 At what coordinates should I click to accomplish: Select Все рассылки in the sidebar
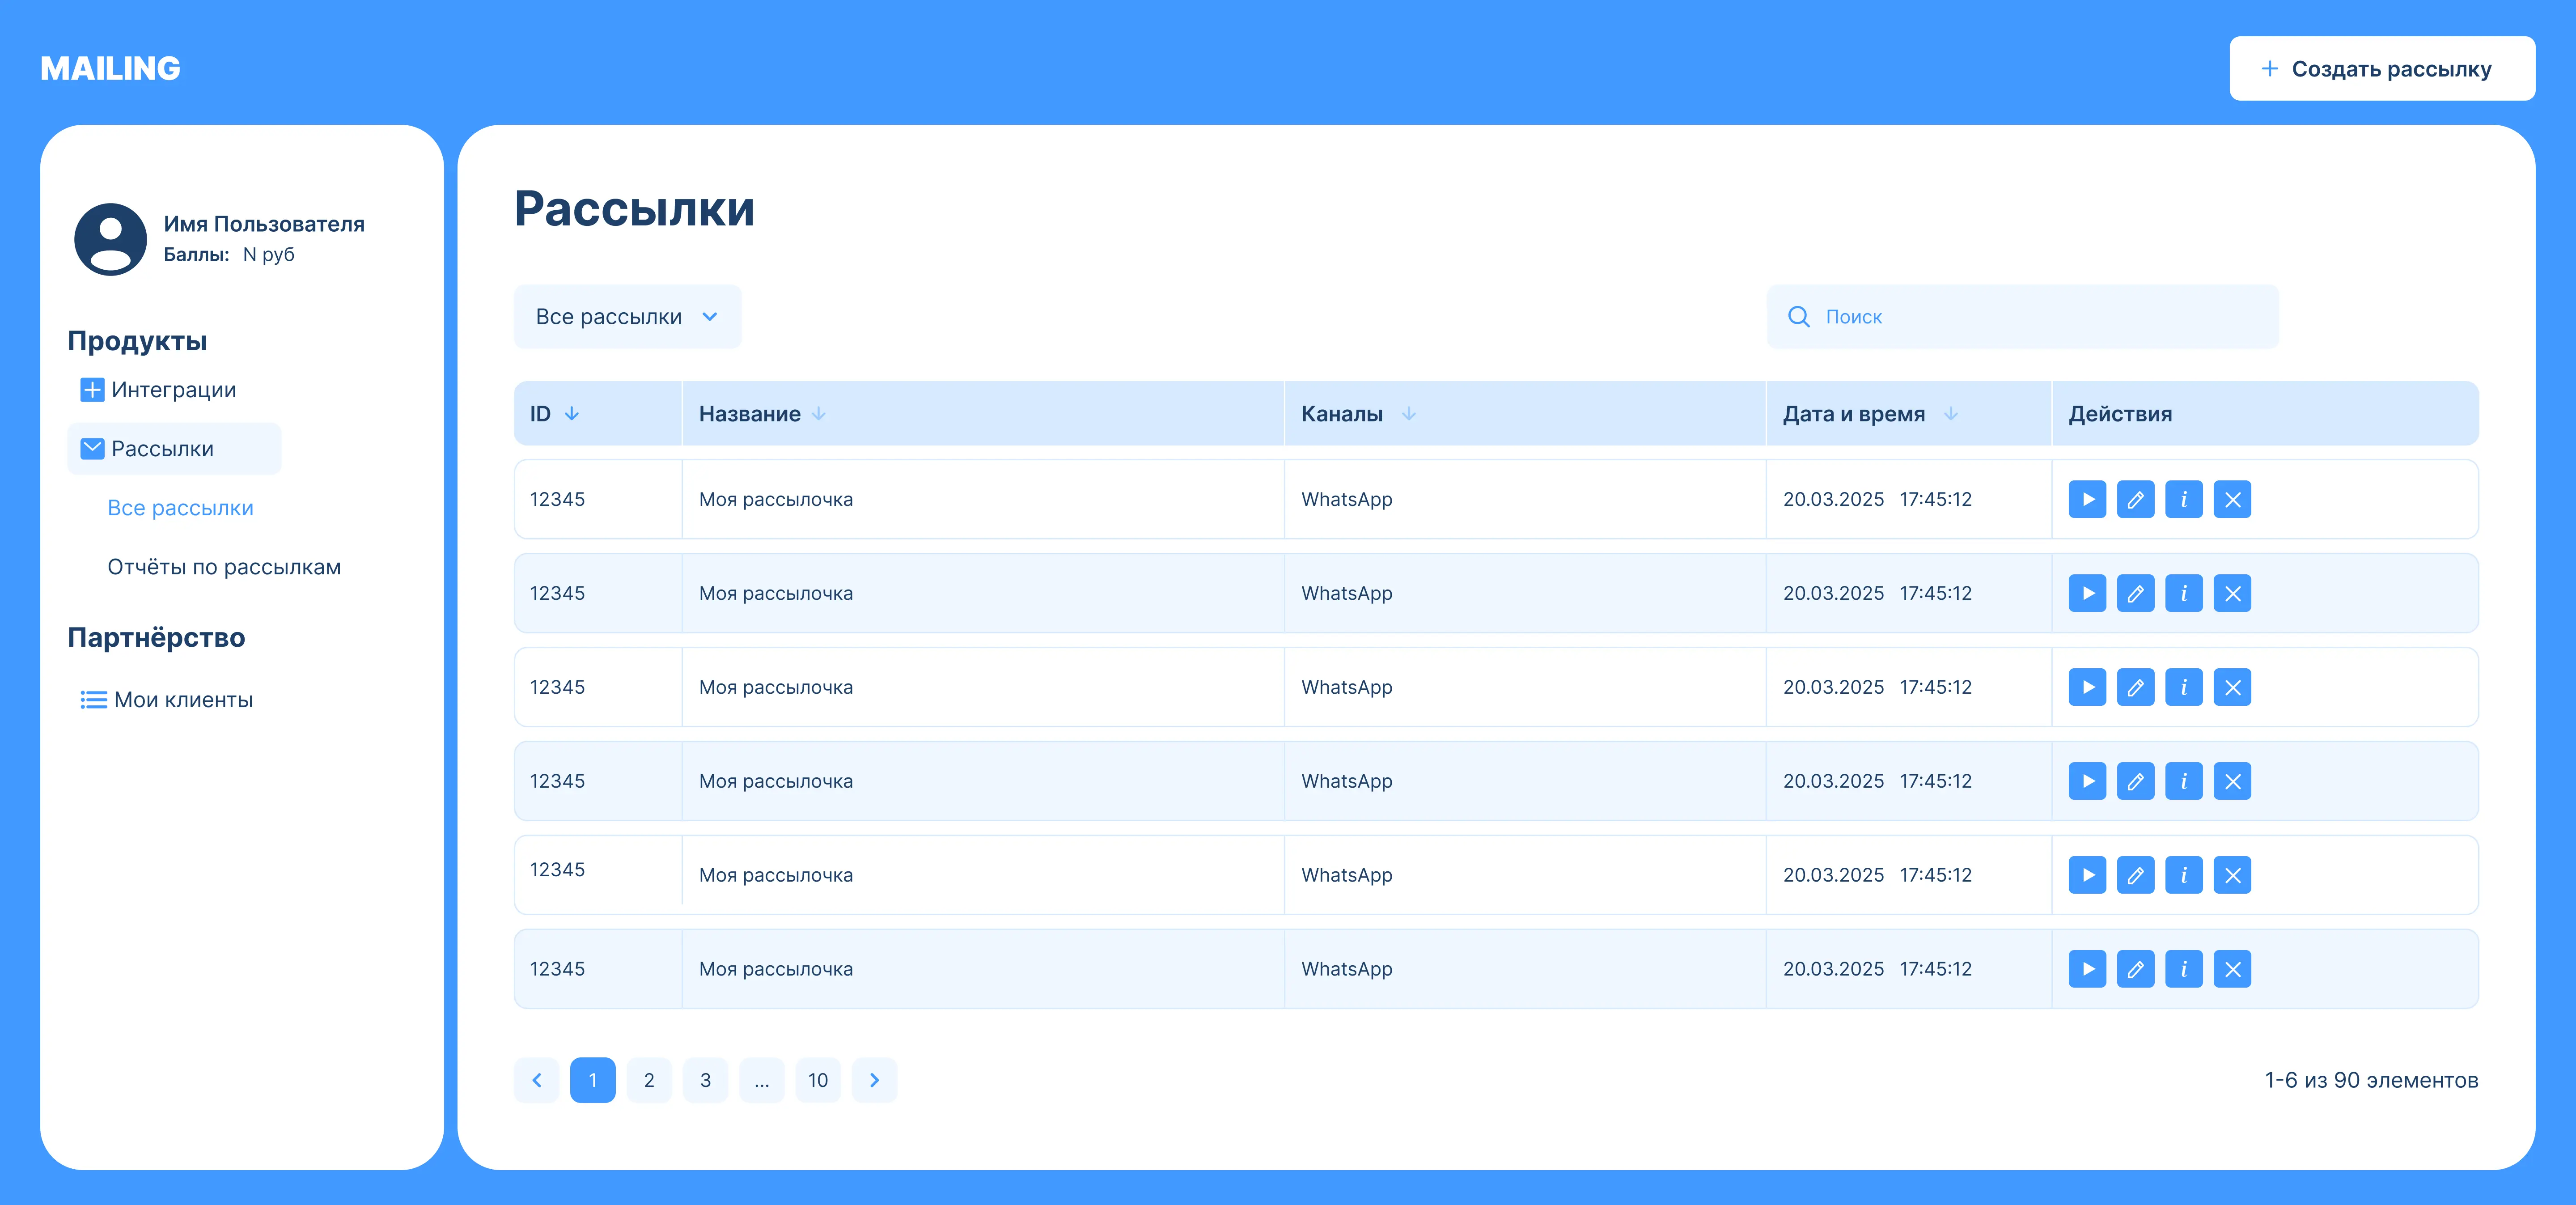(x=180, y=508)
